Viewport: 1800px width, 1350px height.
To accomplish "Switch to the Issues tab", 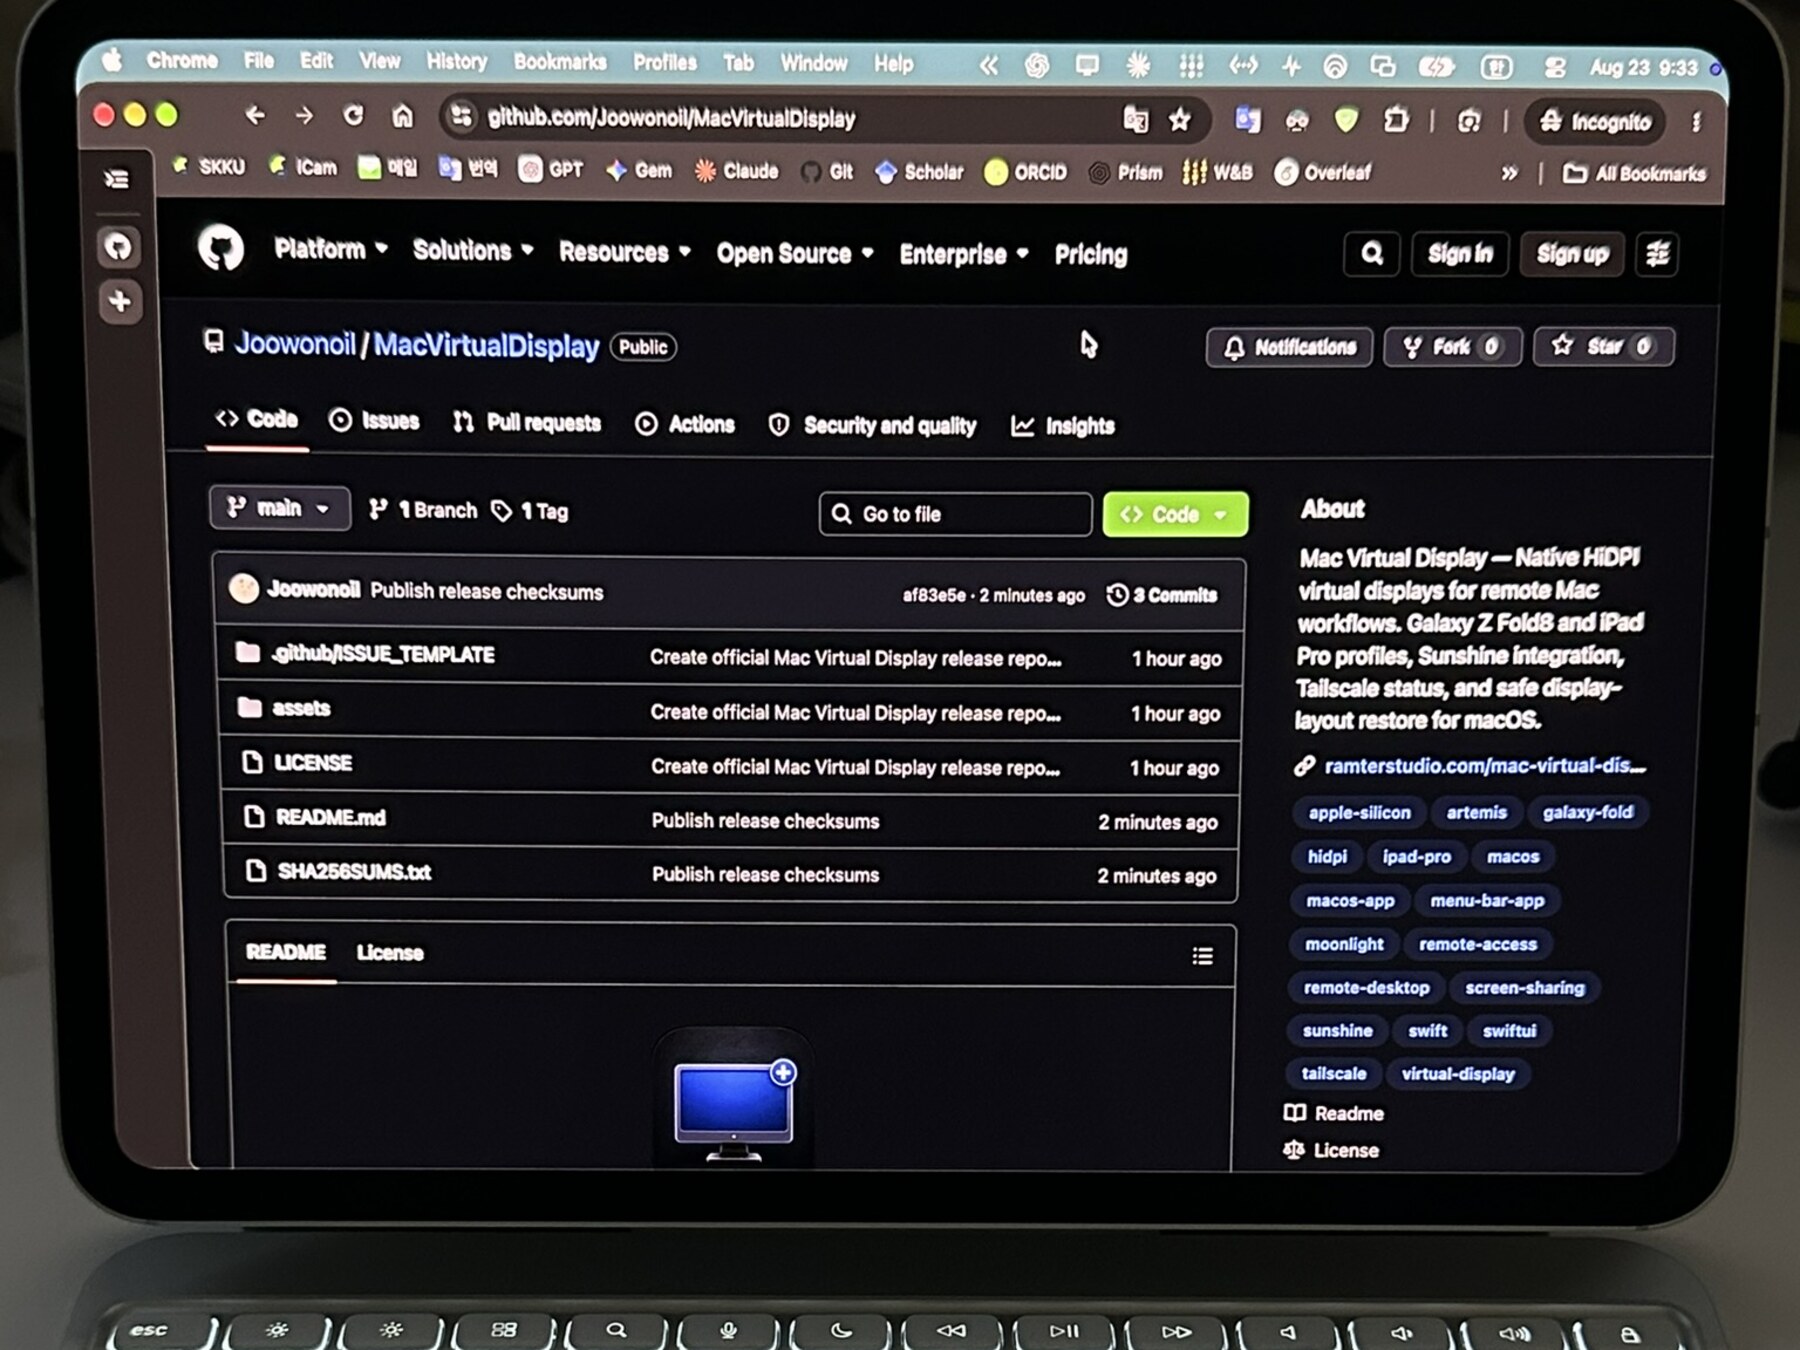I will coord(375,421).
